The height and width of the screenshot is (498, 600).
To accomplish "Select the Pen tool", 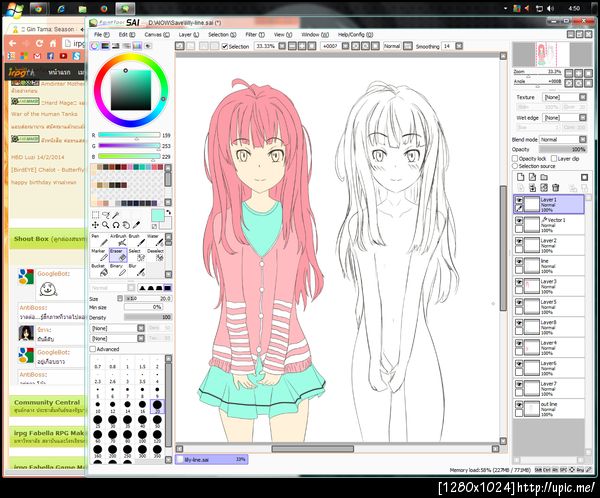I will click(99, 240).
